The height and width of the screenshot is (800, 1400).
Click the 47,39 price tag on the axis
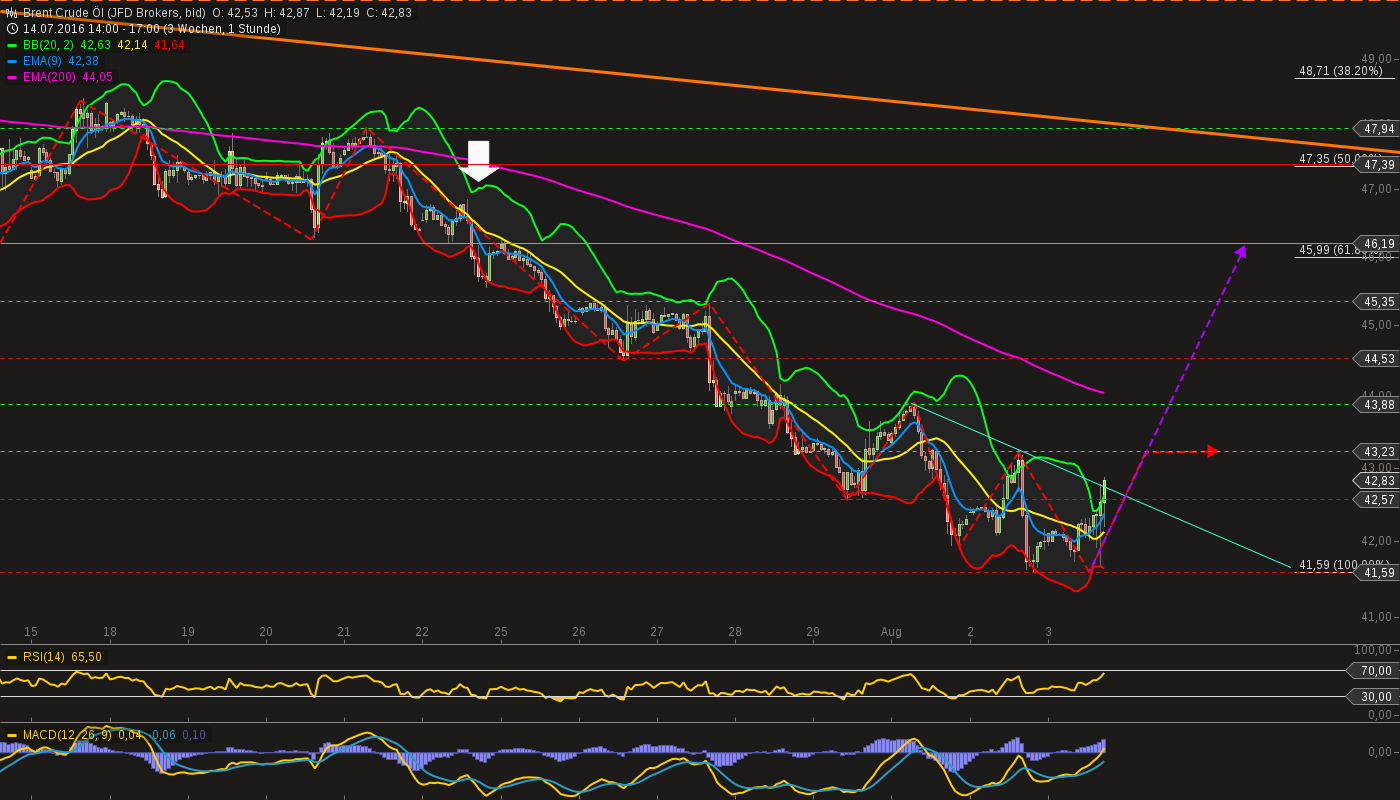point(1375,164)
